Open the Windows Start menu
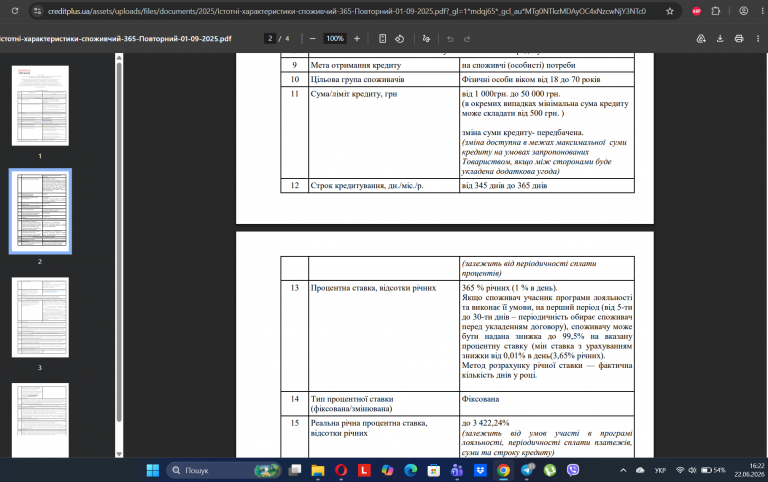 point(153,470)
